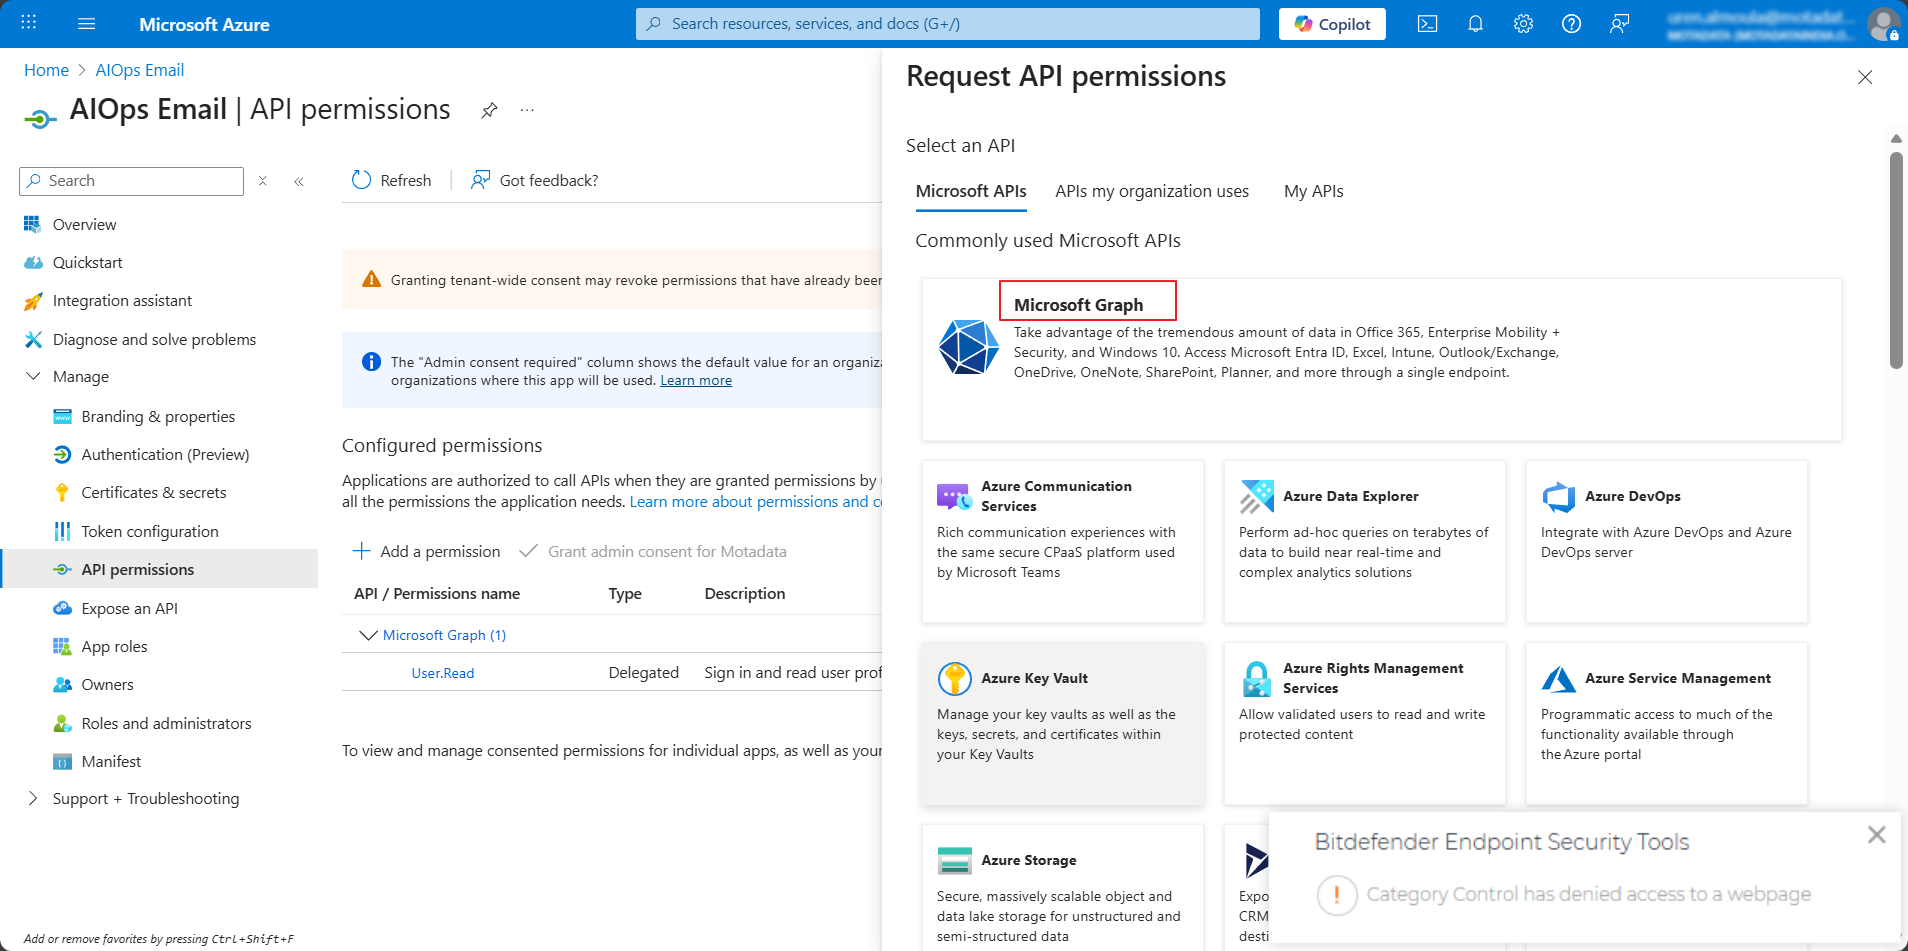The width and height of the screenshot is (1908, 951).
Task: Click the Azure Key Vault key icon
Action: tap(954, 678)
